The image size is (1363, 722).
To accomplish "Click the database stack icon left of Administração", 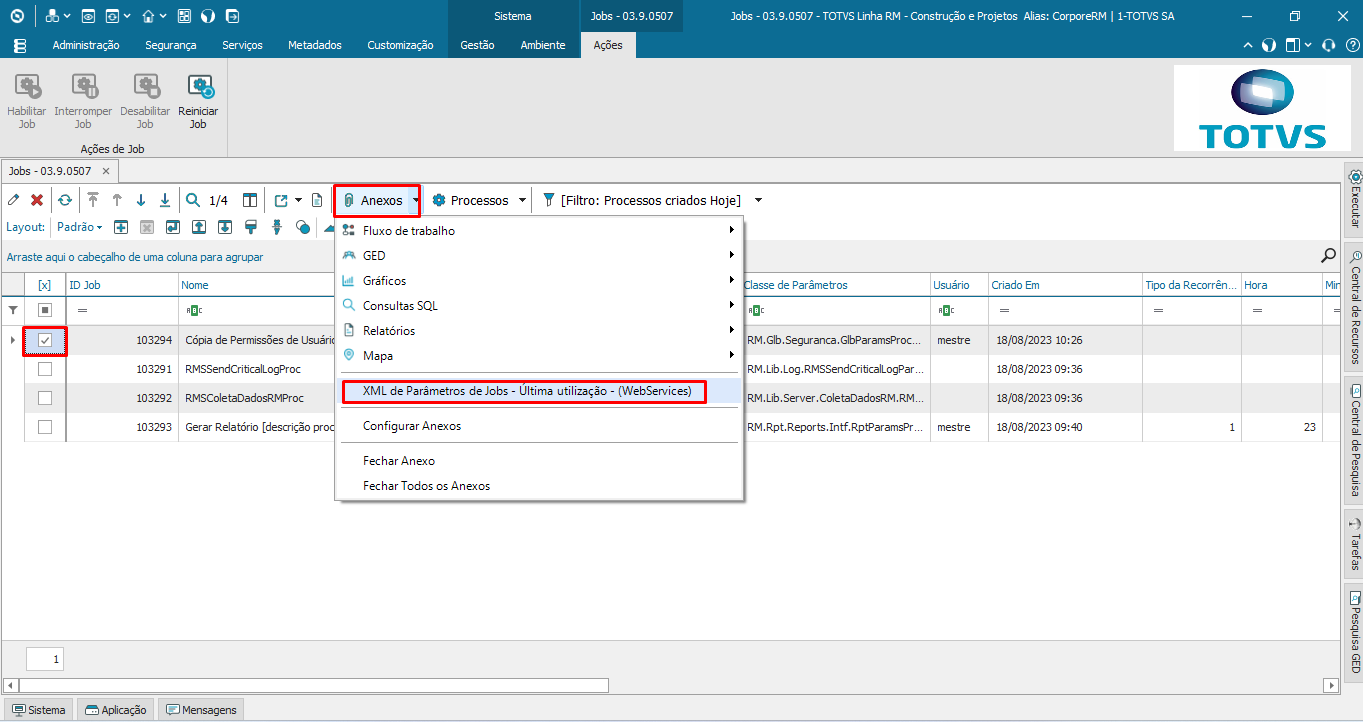I will (20, 45).
